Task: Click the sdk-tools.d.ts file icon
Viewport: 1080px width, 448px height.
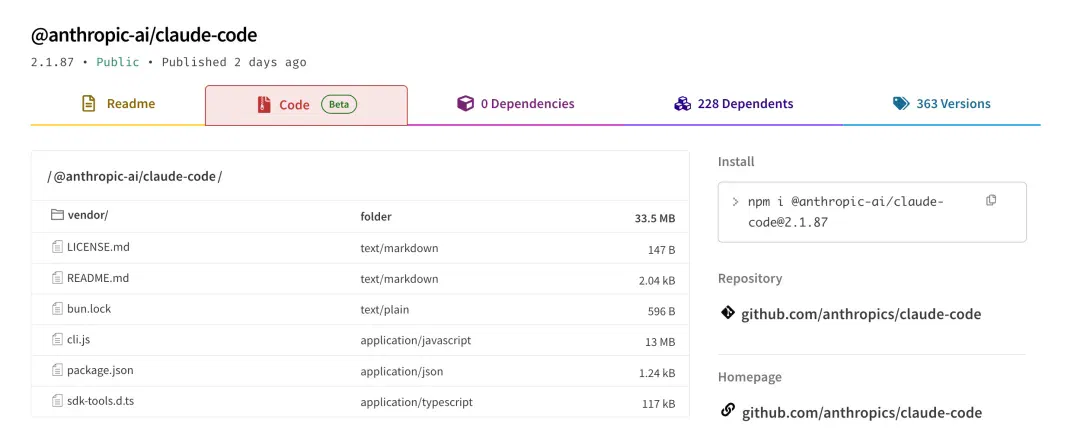Action: pos(57,400)
